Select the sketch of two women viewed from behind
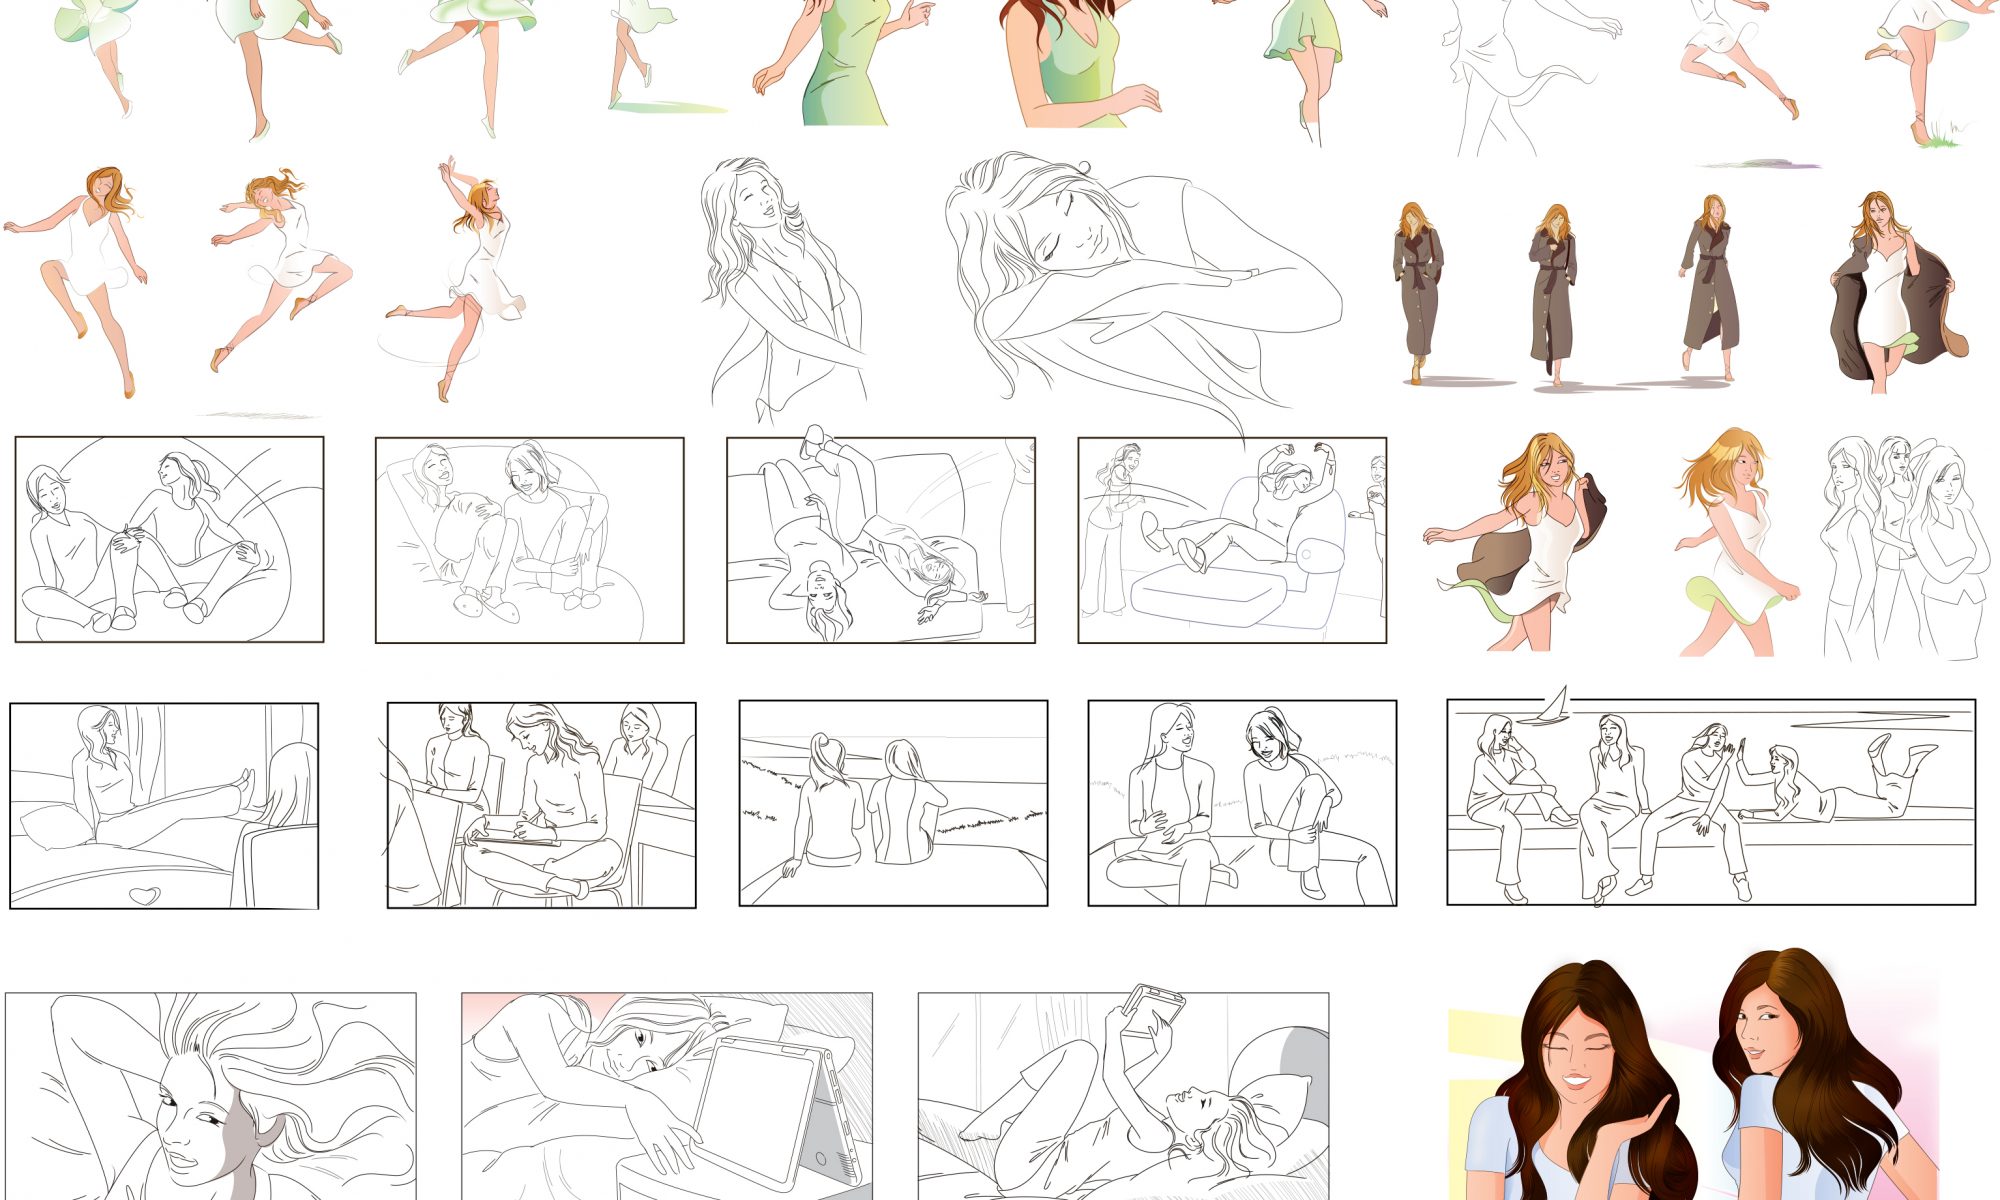2000x1200 pixels. (x=893, y=803)
